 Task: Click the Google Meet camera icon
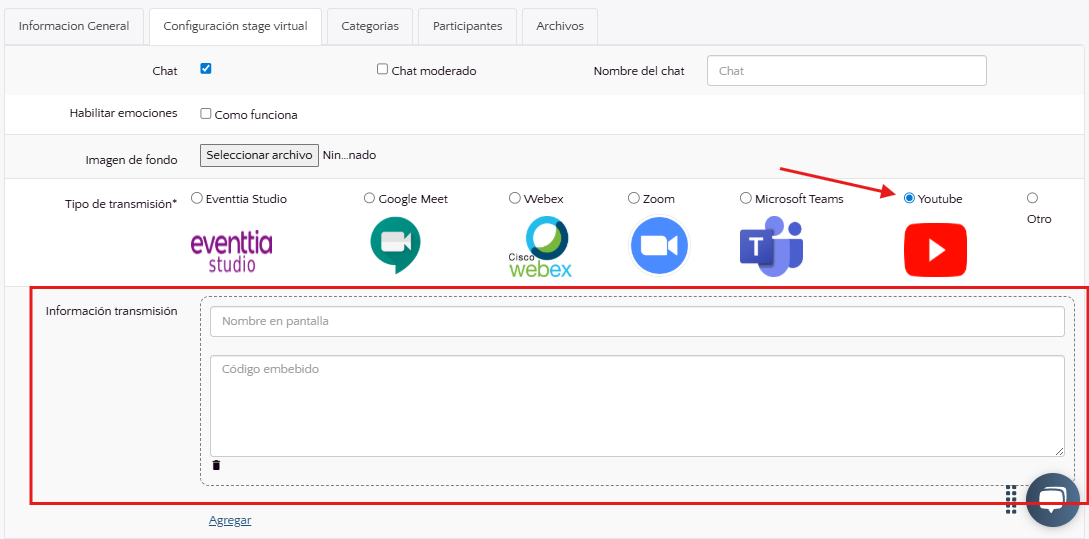click(395, 246)
